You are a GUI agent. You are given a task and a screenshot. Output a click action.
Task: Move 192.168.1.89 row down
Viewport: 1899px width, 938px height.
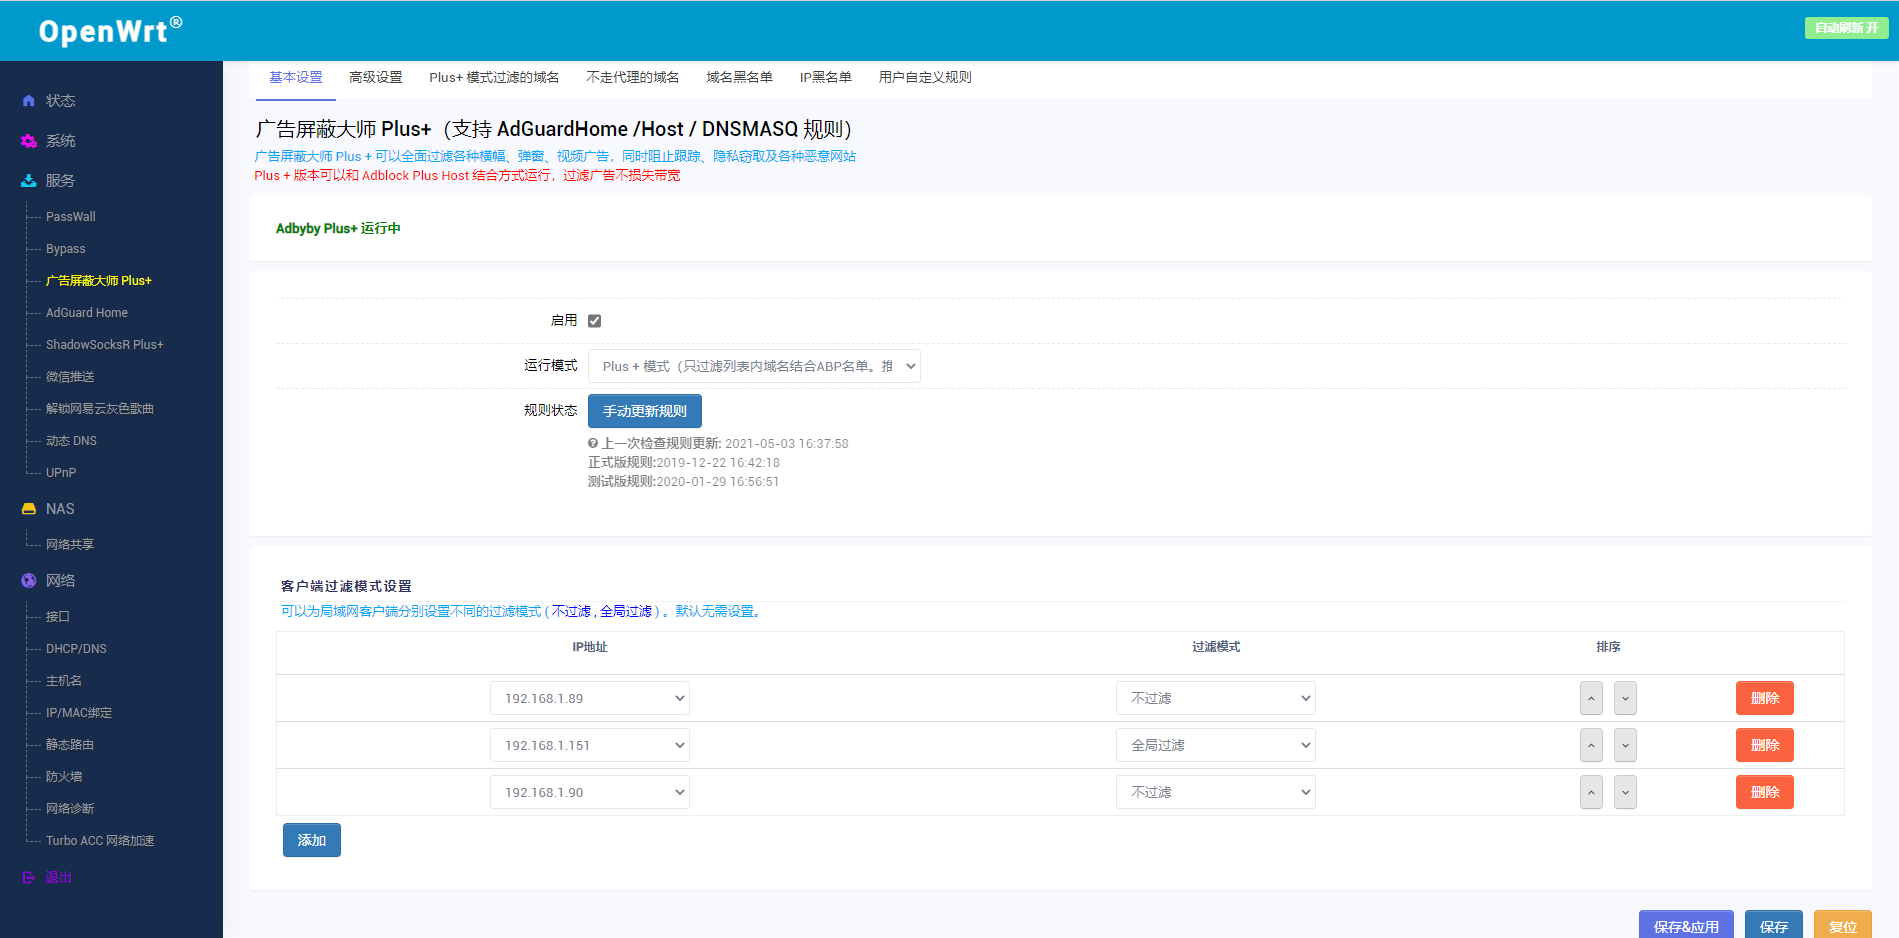tap(1626, 698)
